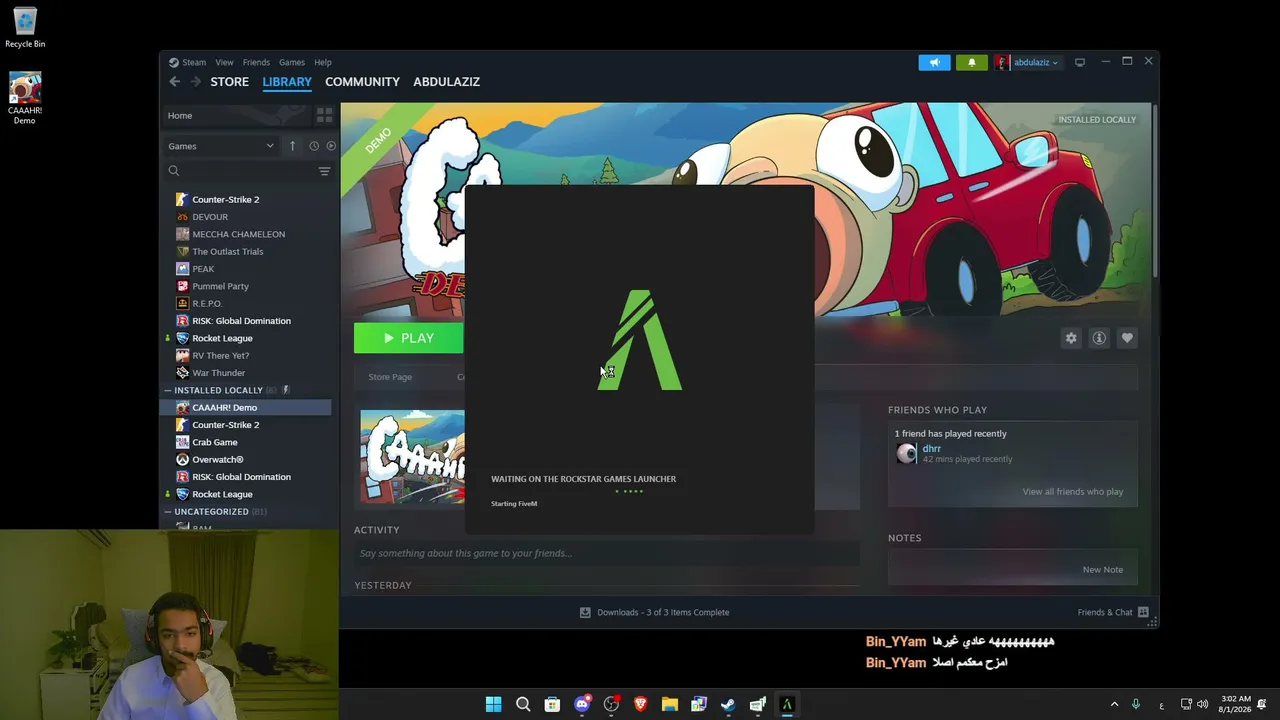Viewport: 1280px width, 720px height.
Task: Open the Steam announcements megaphone button
Action: tap(934, 62)
